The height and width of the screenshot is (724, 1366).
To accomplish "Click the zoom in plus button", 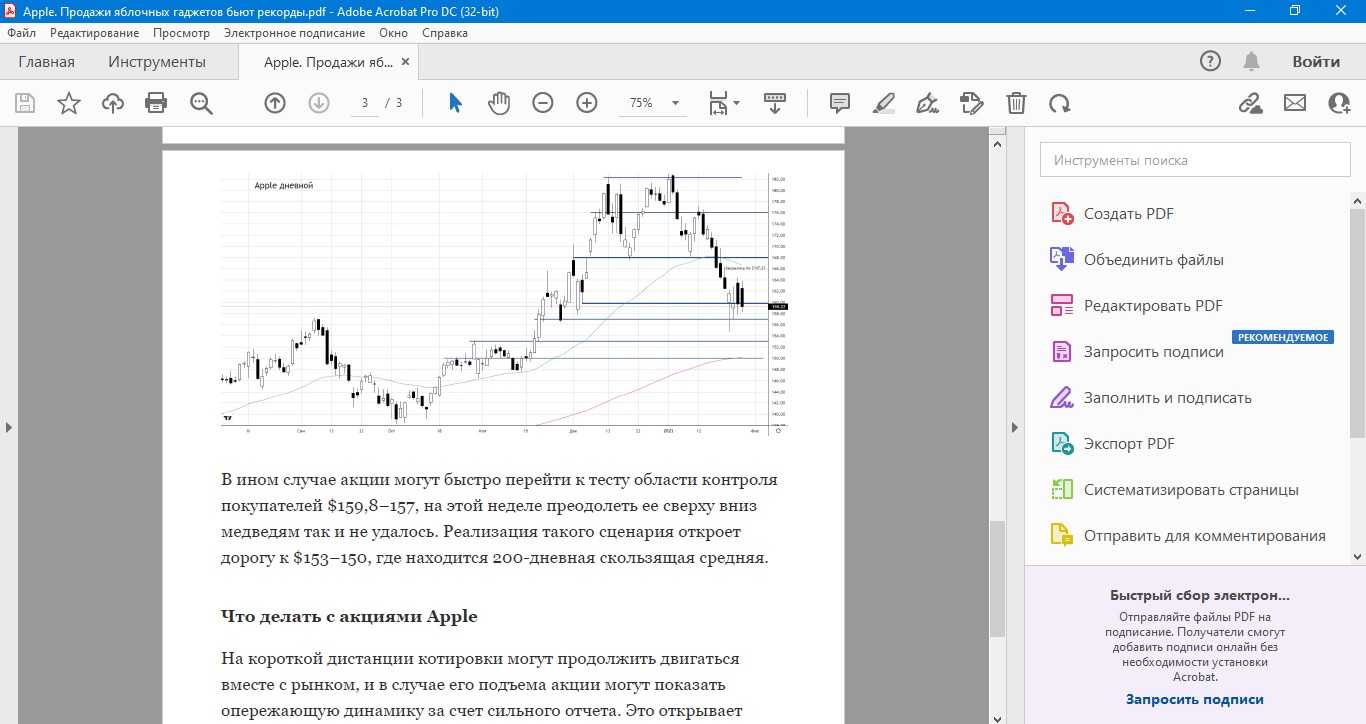I will tap(586, 103).
